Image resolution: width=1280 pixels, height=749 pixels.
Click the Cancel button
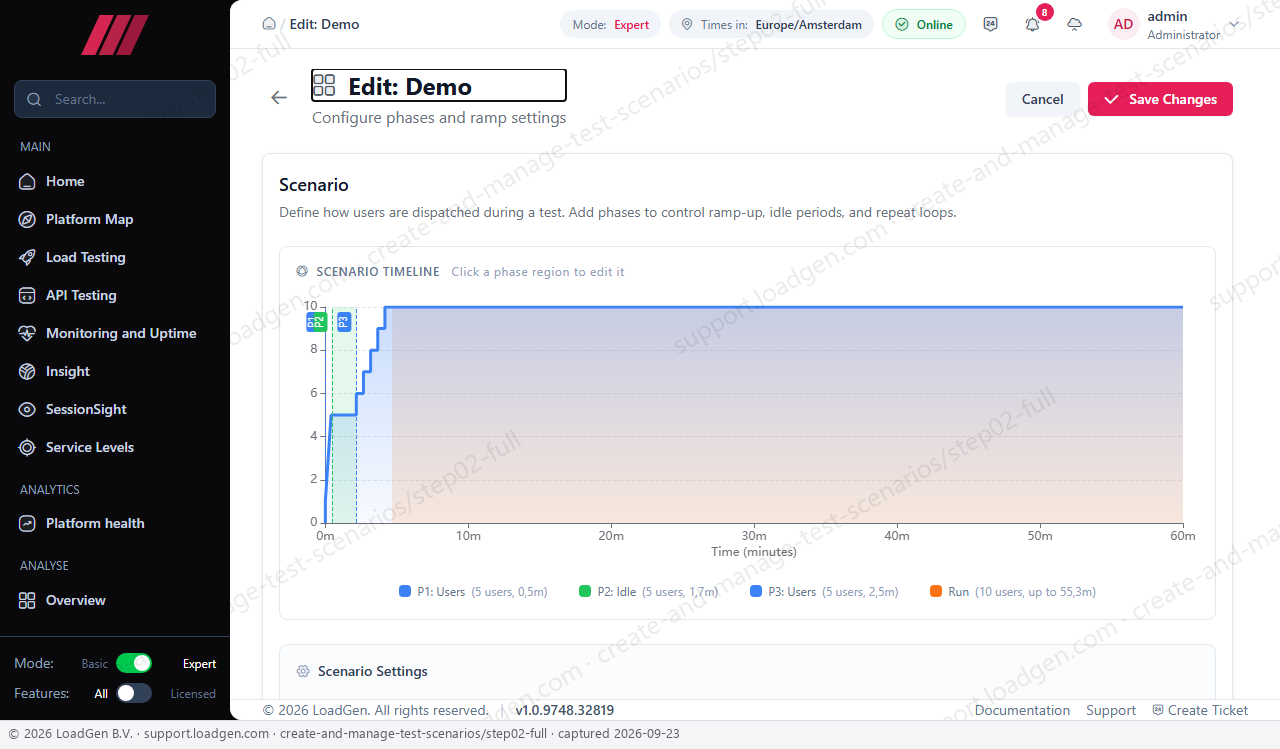point(1042,99)
